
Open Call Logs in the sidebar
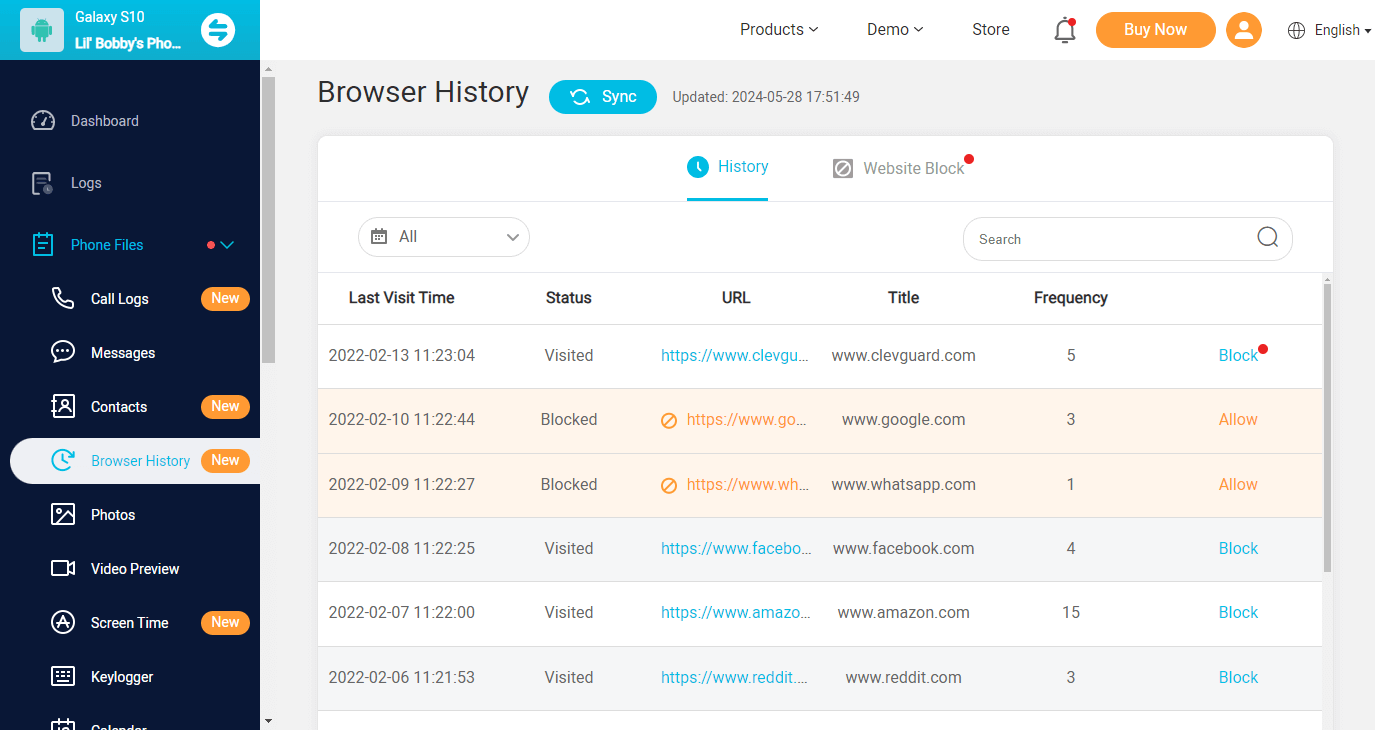click(x=120, y=299)
